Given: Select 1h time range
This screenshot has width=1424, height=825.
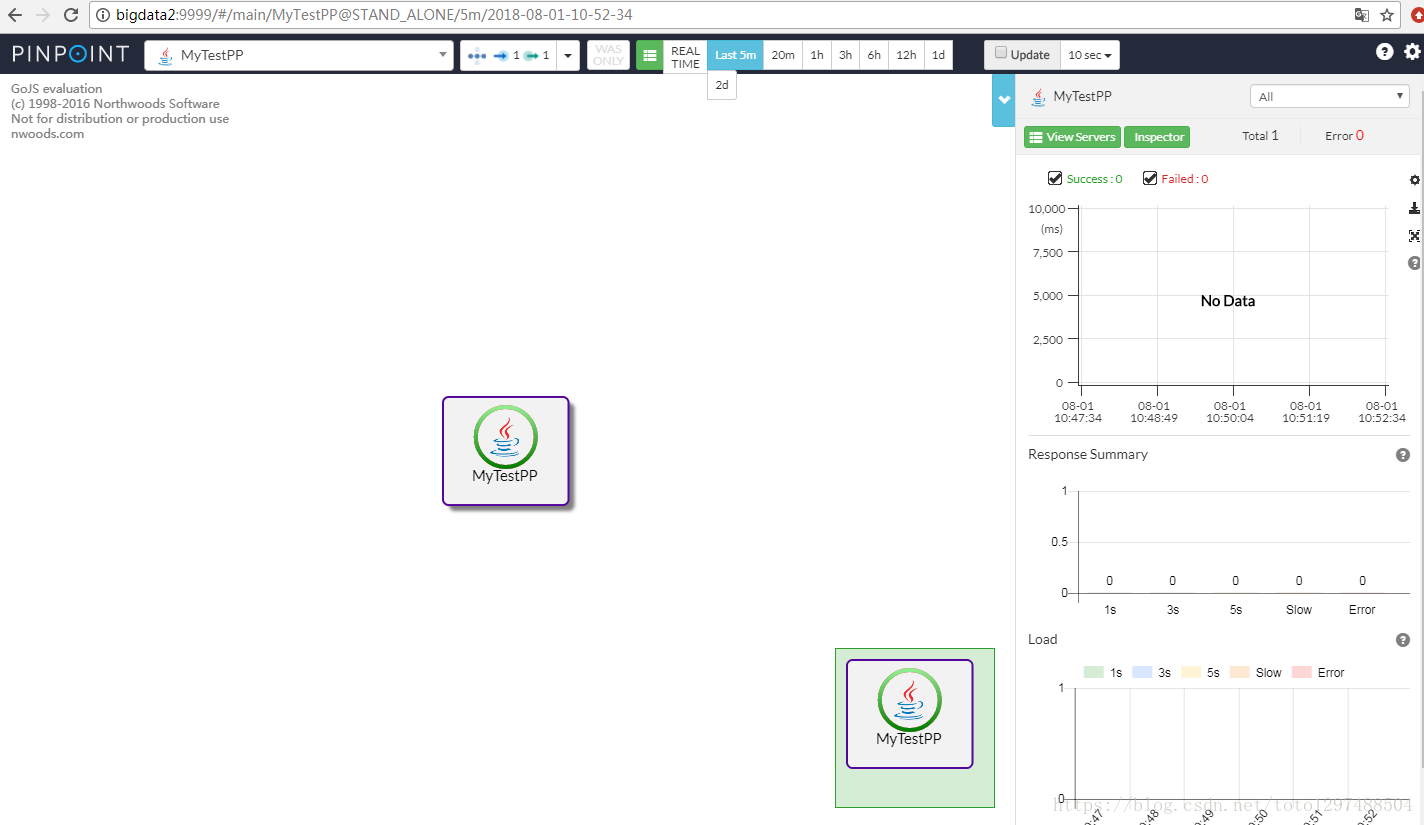Looking at the screenshot, I should pos(817,55).
